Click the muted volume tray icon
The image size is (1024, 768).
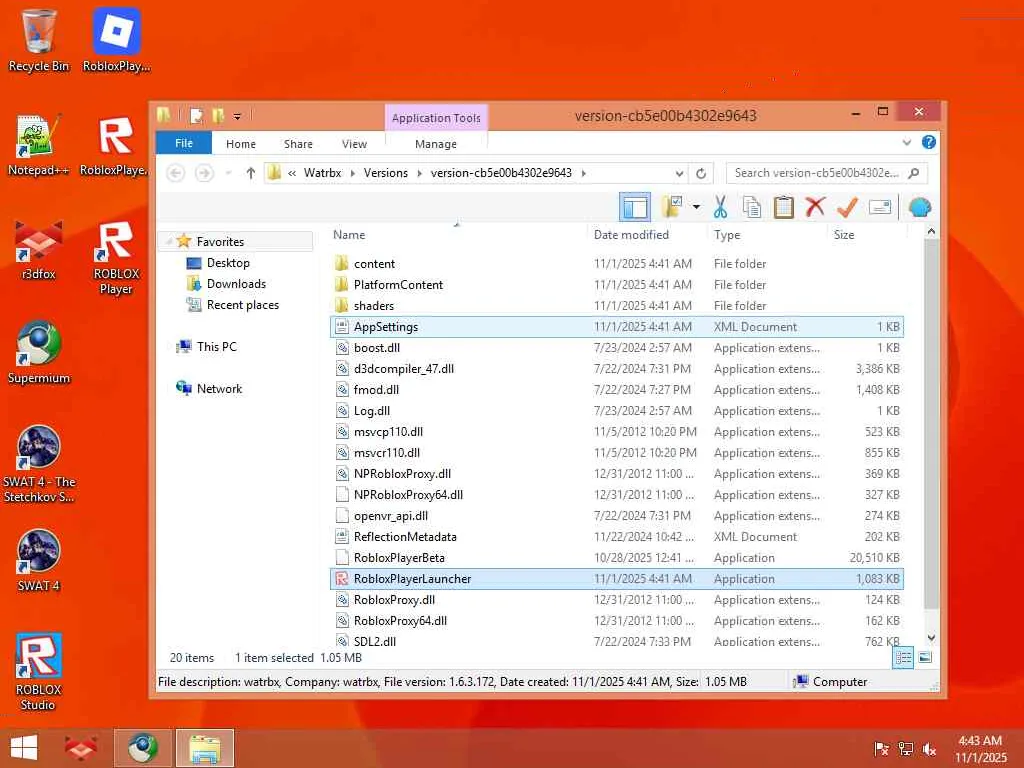click(929, 749)
